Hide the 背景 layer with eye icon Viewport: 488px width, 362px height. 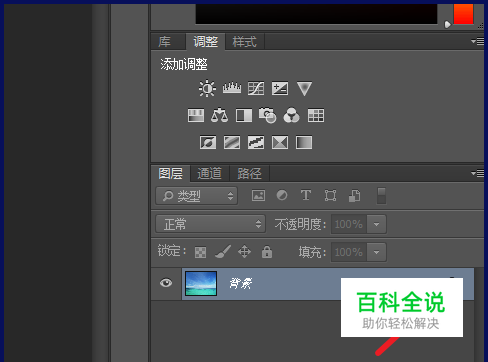coord(166,283)
